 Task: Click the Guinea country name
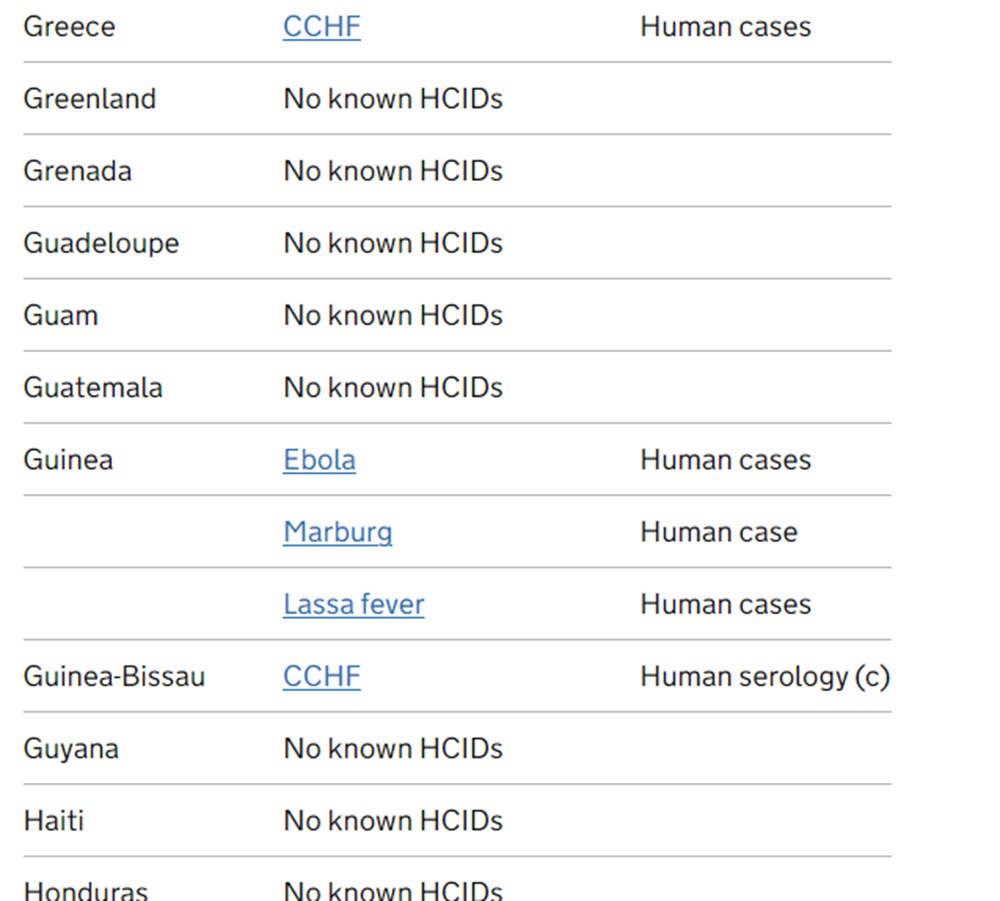pyautogui.click(x=68, y=460)
